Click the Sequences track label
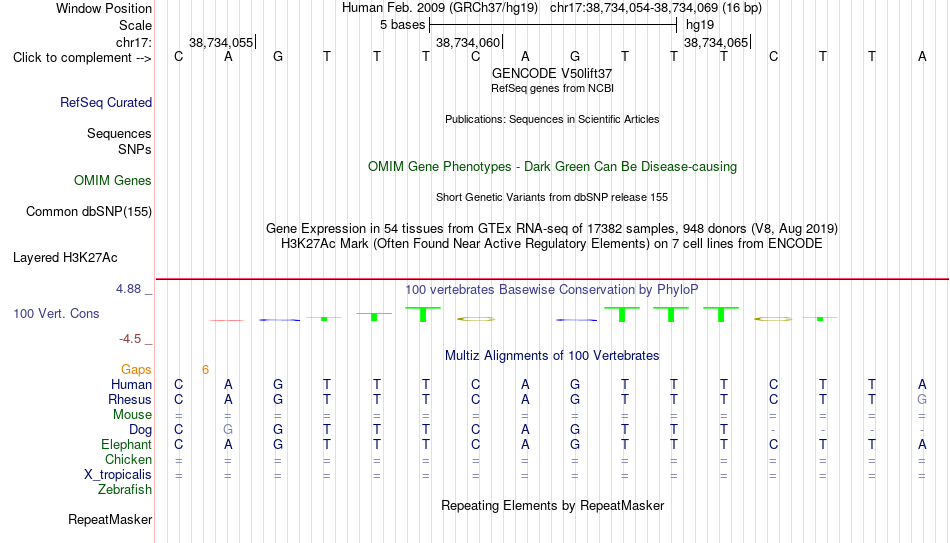The image size is (950, 543). (x=119, y=133)
